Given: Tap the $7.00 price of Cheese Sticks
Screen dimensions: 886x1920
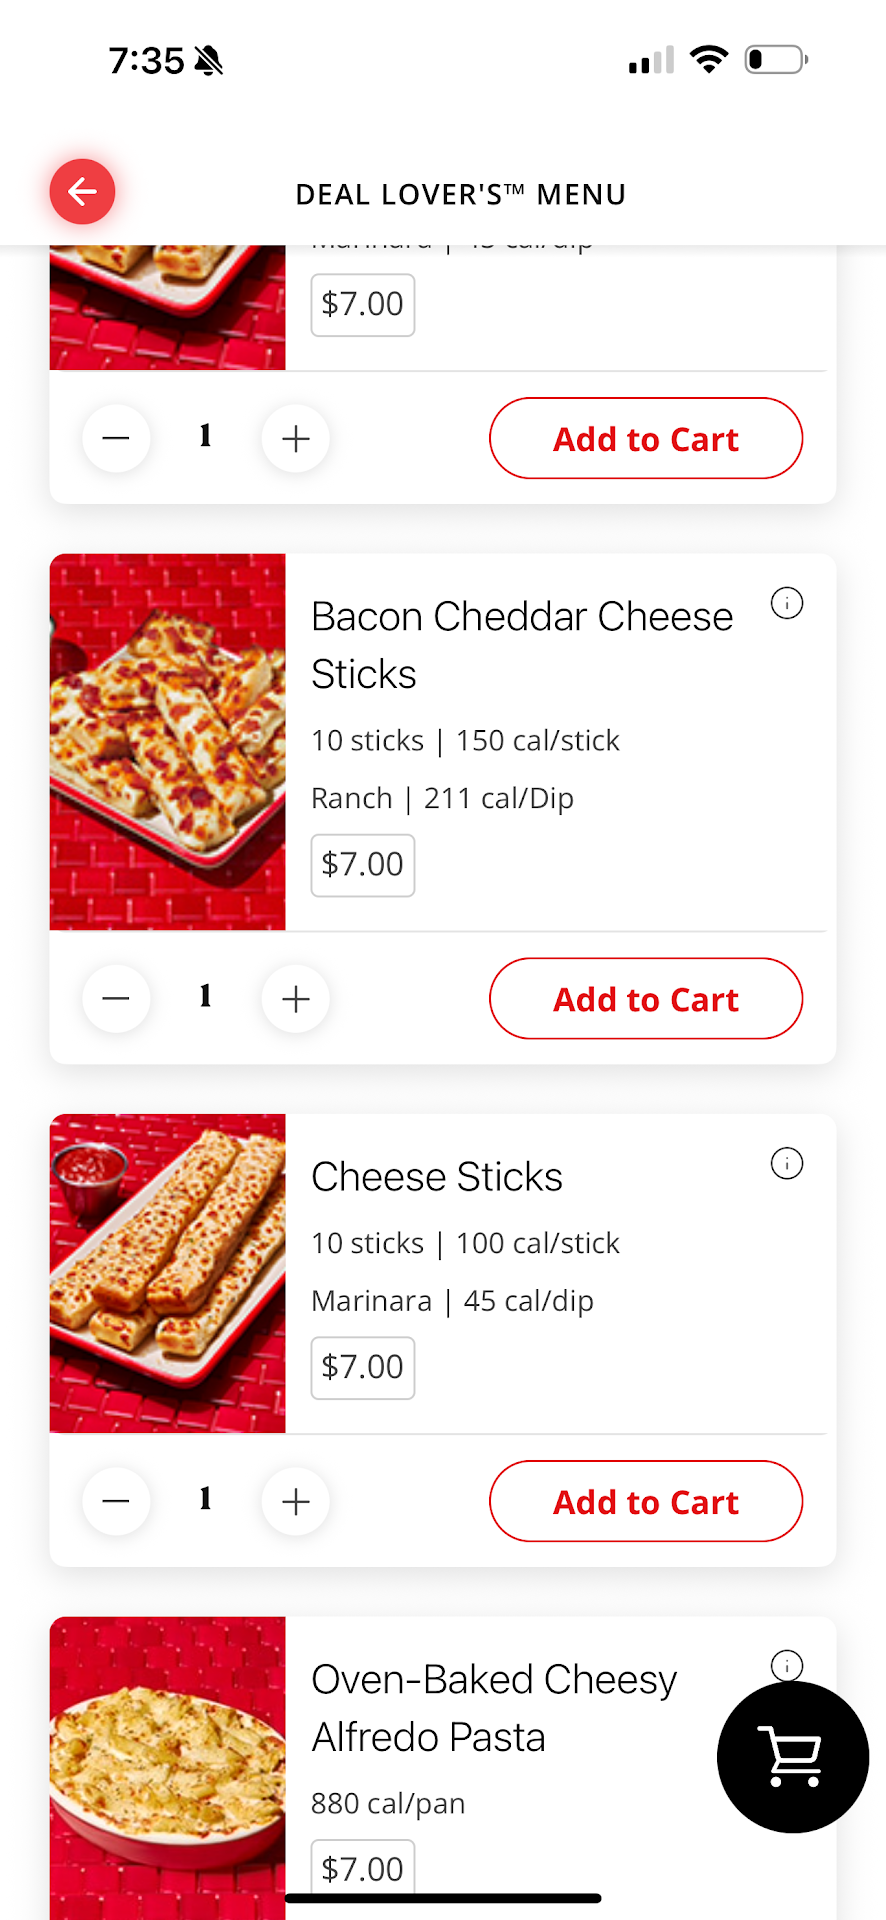Looking at the screenshot, I should (362, 1367).
